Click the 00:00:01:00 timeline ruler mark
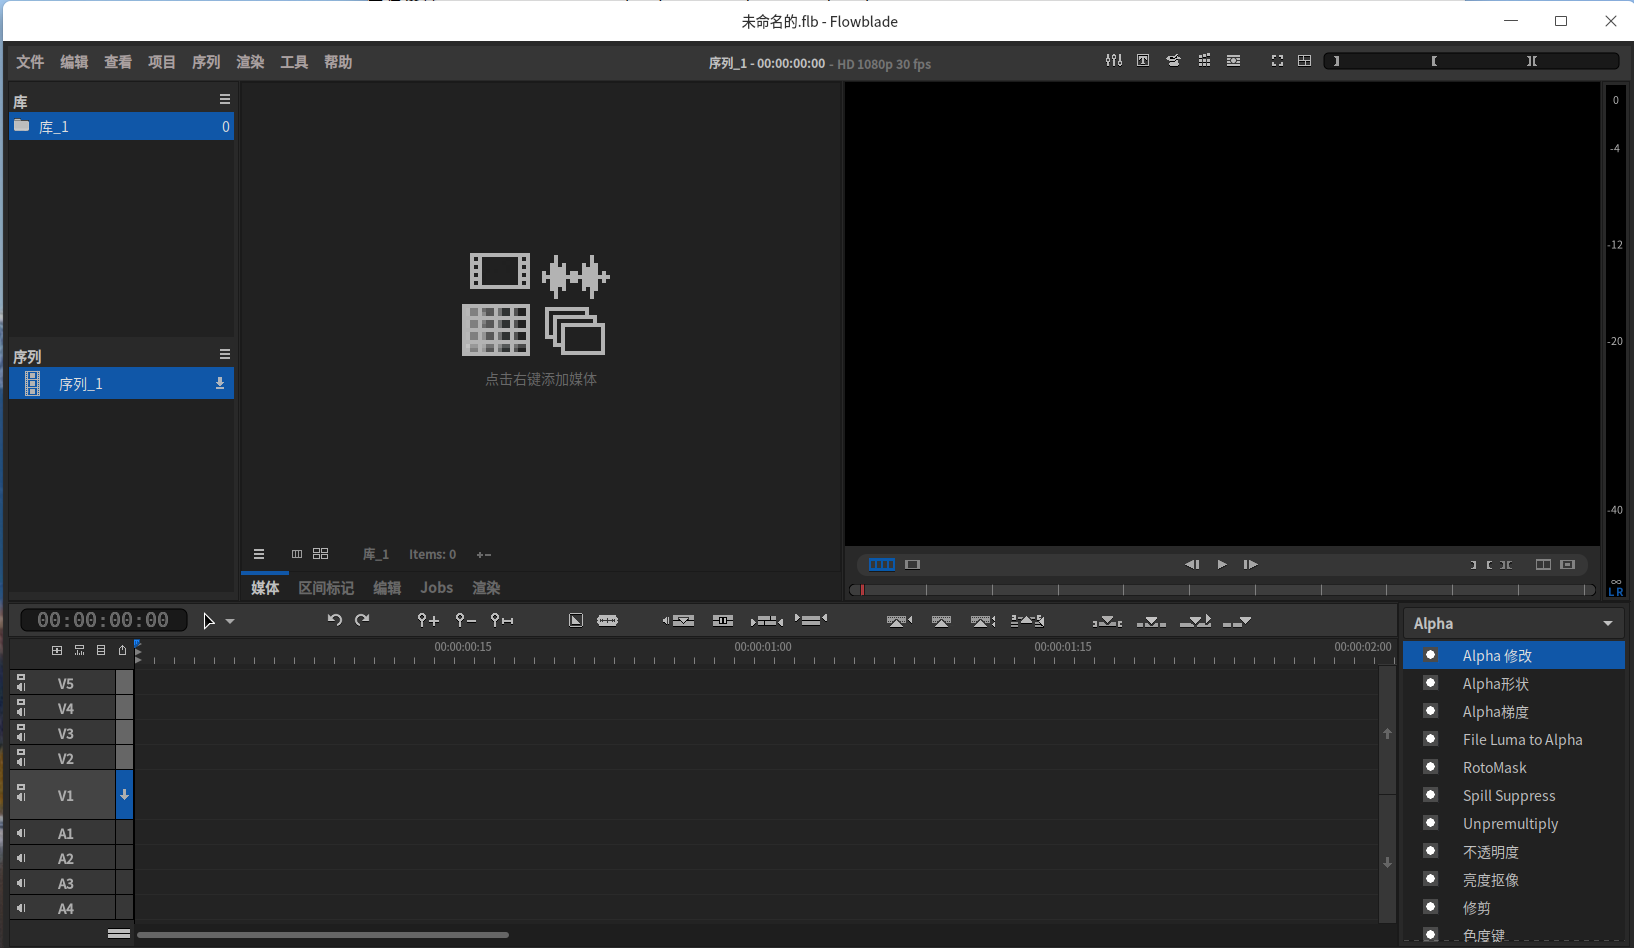The height and width of the screenshot is (948, 1634). pyautogui.click(x=763, y=647)
